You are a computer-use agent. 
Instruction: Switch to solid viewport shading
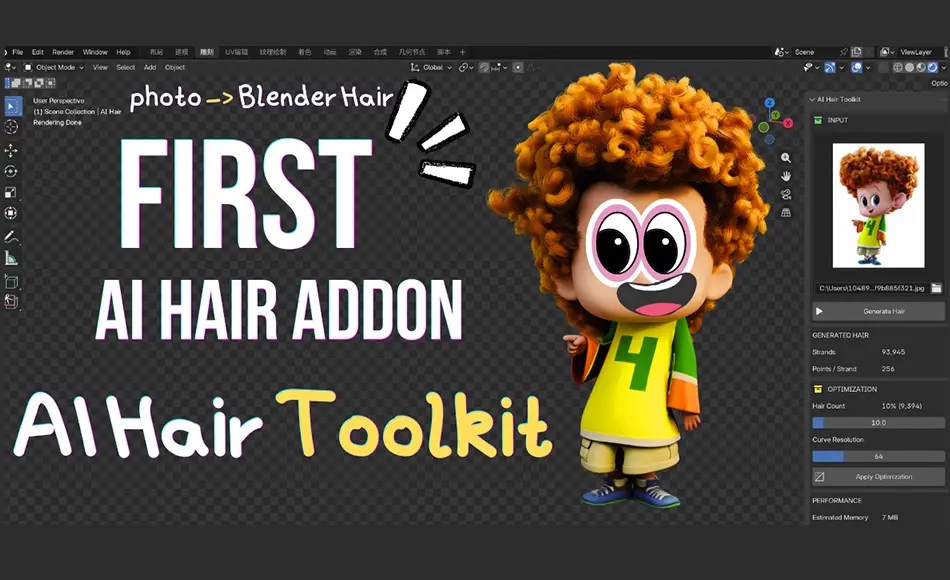(x=909, y=67)
